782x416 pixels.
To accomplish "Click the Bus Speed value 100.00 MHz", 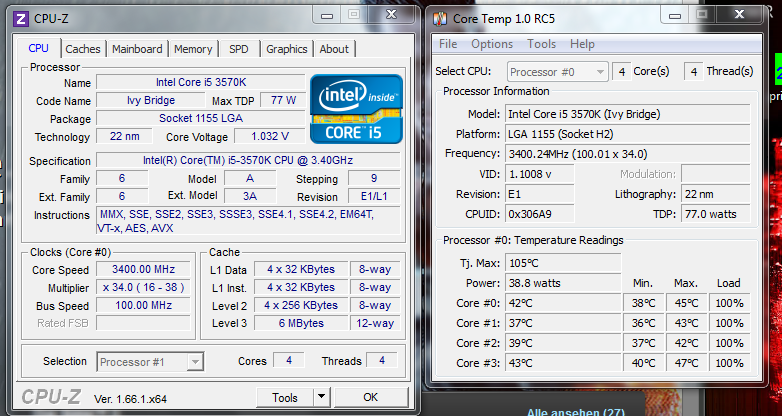I will [x=143, y=305].
